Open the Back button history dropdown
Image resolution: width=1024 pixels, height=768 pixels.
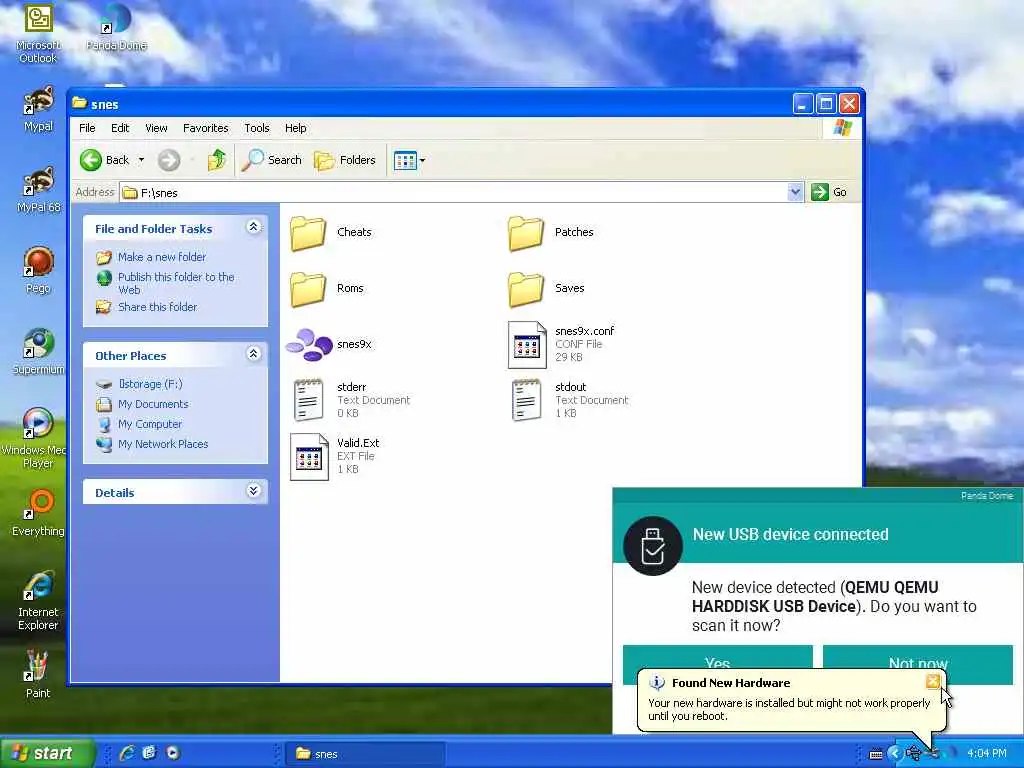[x=141, y=160]
